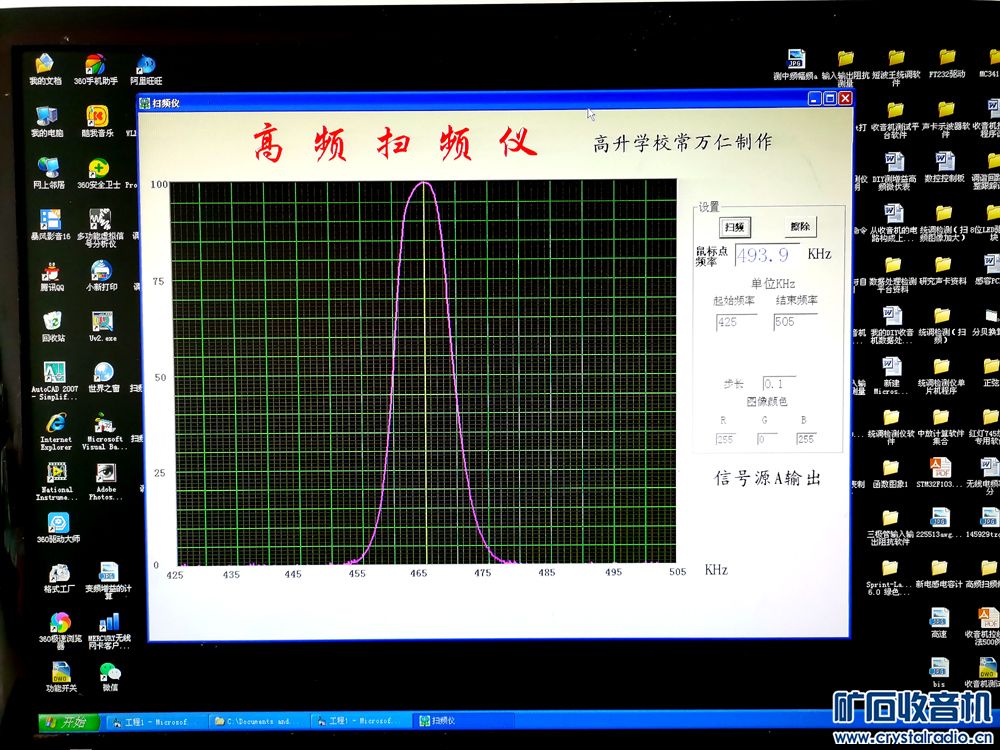Select the 函数图象1 folder
The height and width of the screenshot is (750, 1000).
pyautogui.click(x=890, y=474)
